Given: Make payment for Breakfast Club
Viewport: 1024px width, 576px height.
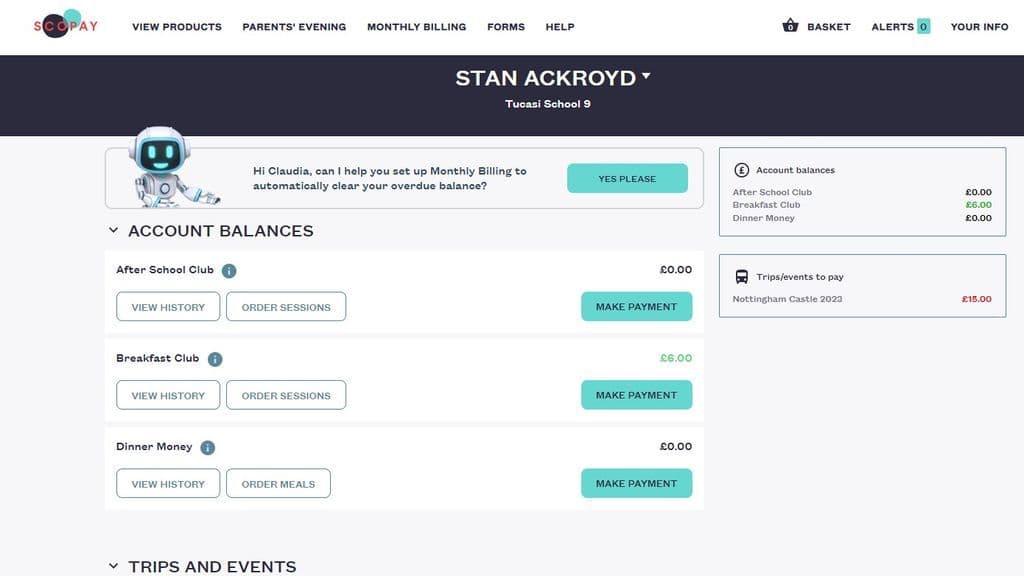Looking at the screenshot, I should [x=636, y=394].
